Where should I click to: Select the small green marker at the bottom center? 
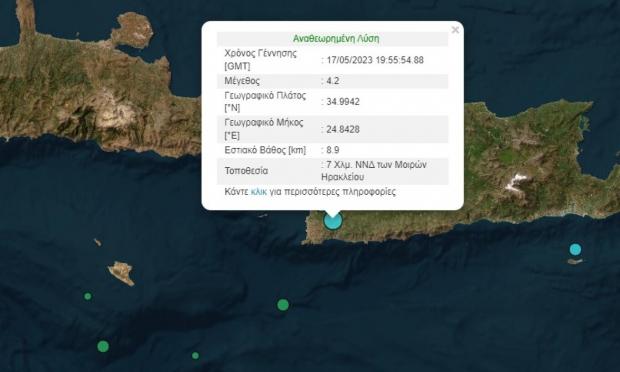(x=195, y=356)
